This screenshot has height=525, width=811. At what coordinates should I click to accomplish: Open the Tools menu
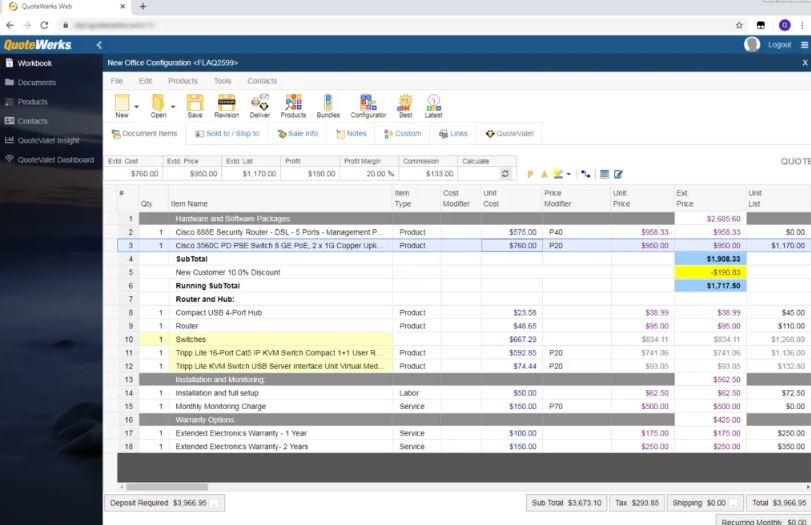point(222,81)
